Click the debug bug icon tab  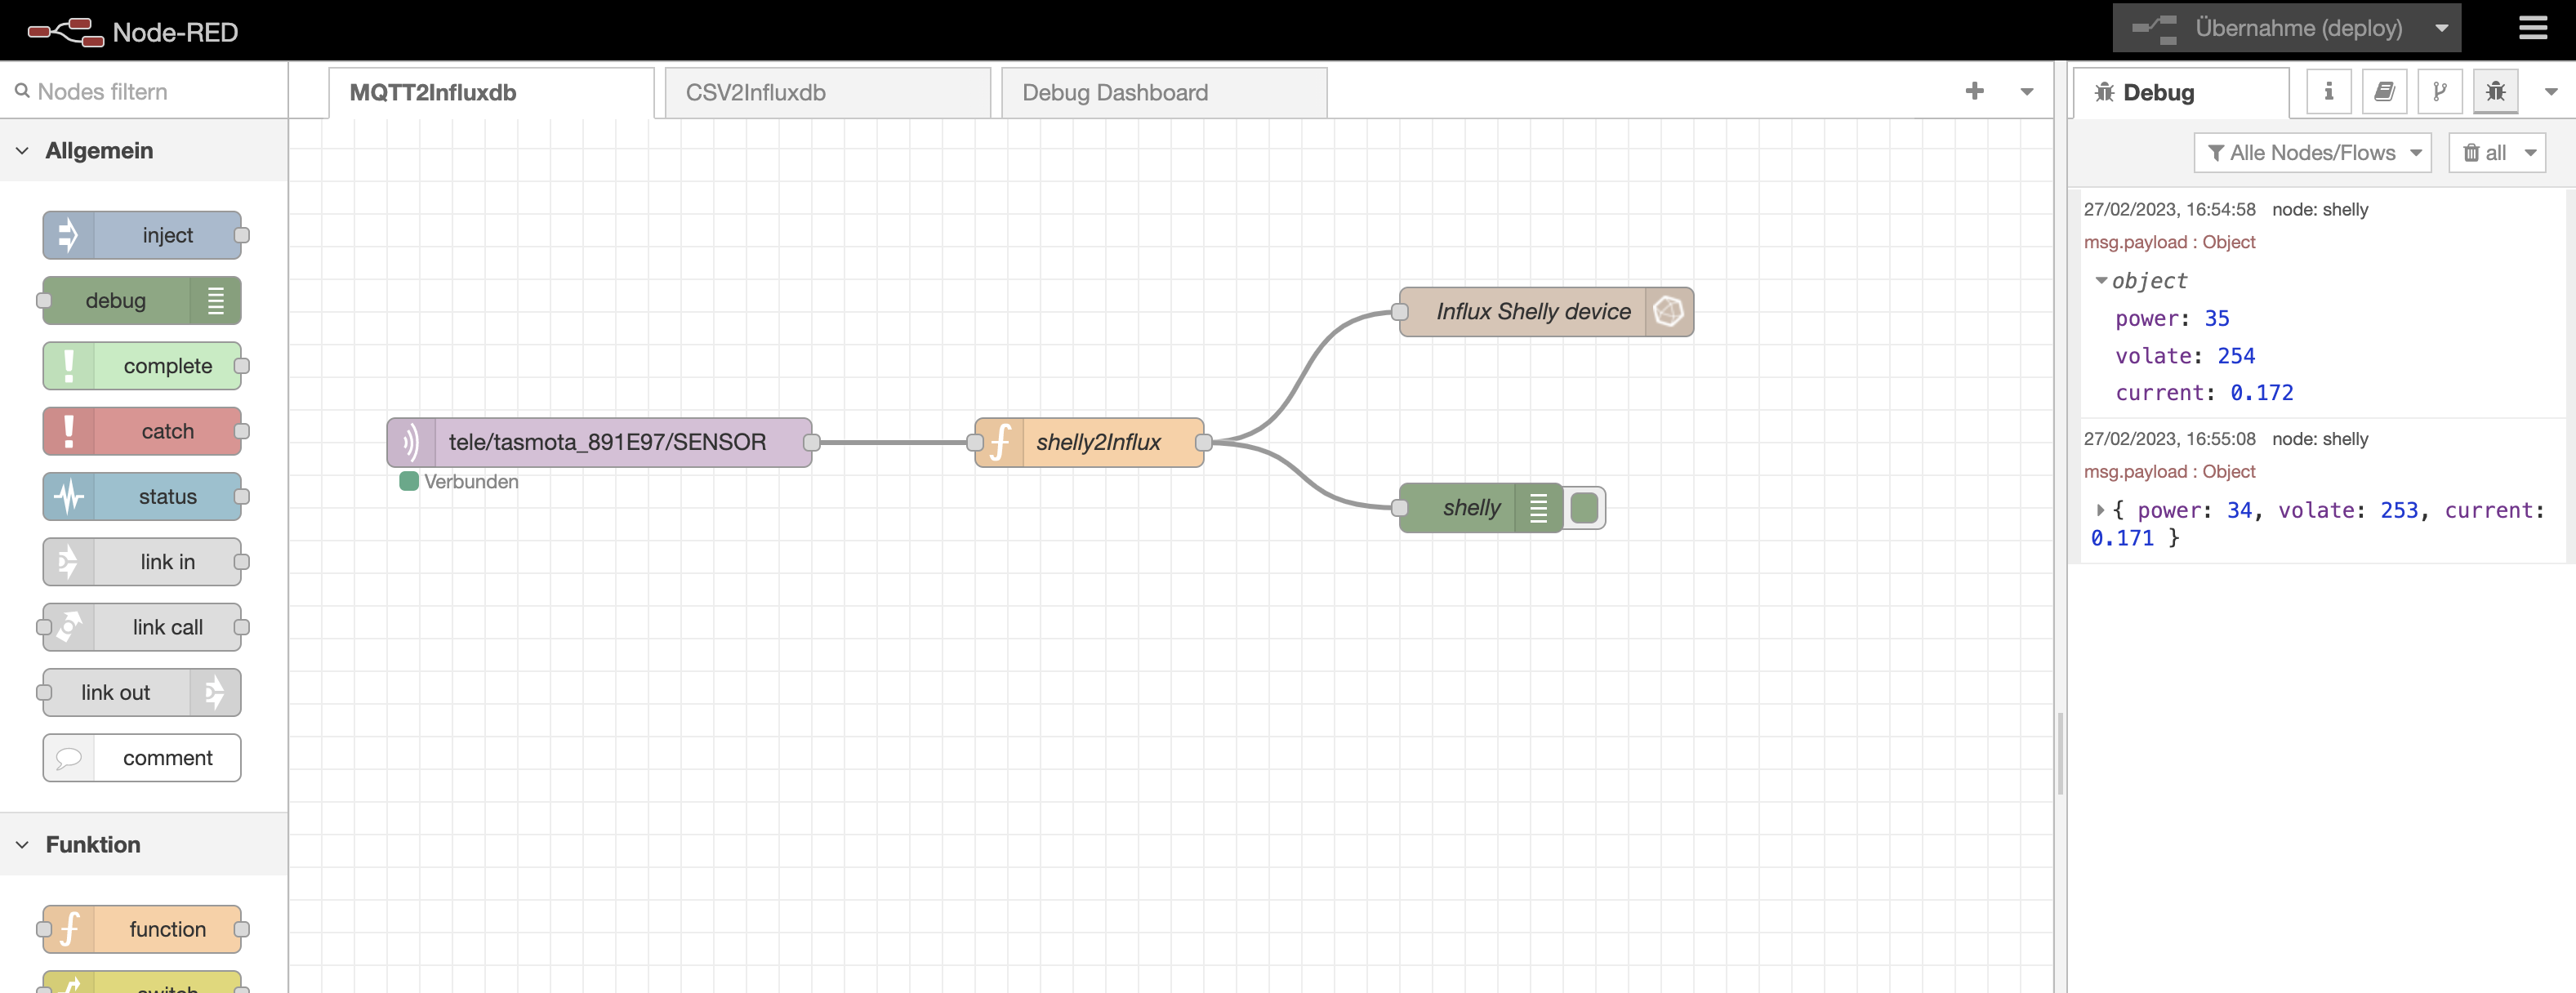pyautogui.click(x=2495, y=92)
